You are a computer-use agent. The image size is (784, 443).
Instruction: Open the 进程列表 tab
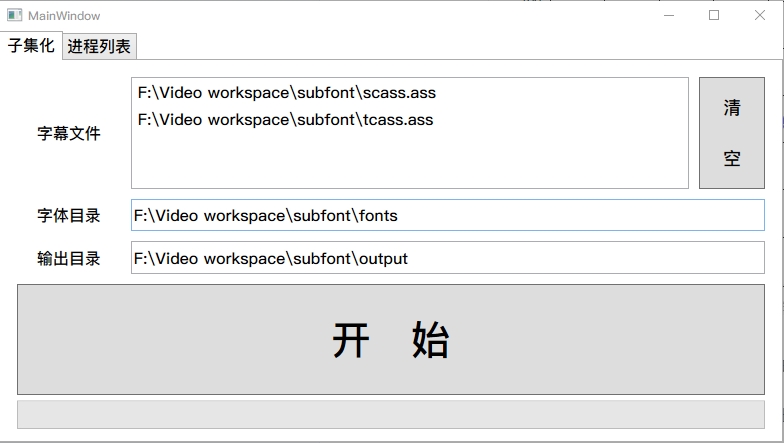(x=99, y=47)
